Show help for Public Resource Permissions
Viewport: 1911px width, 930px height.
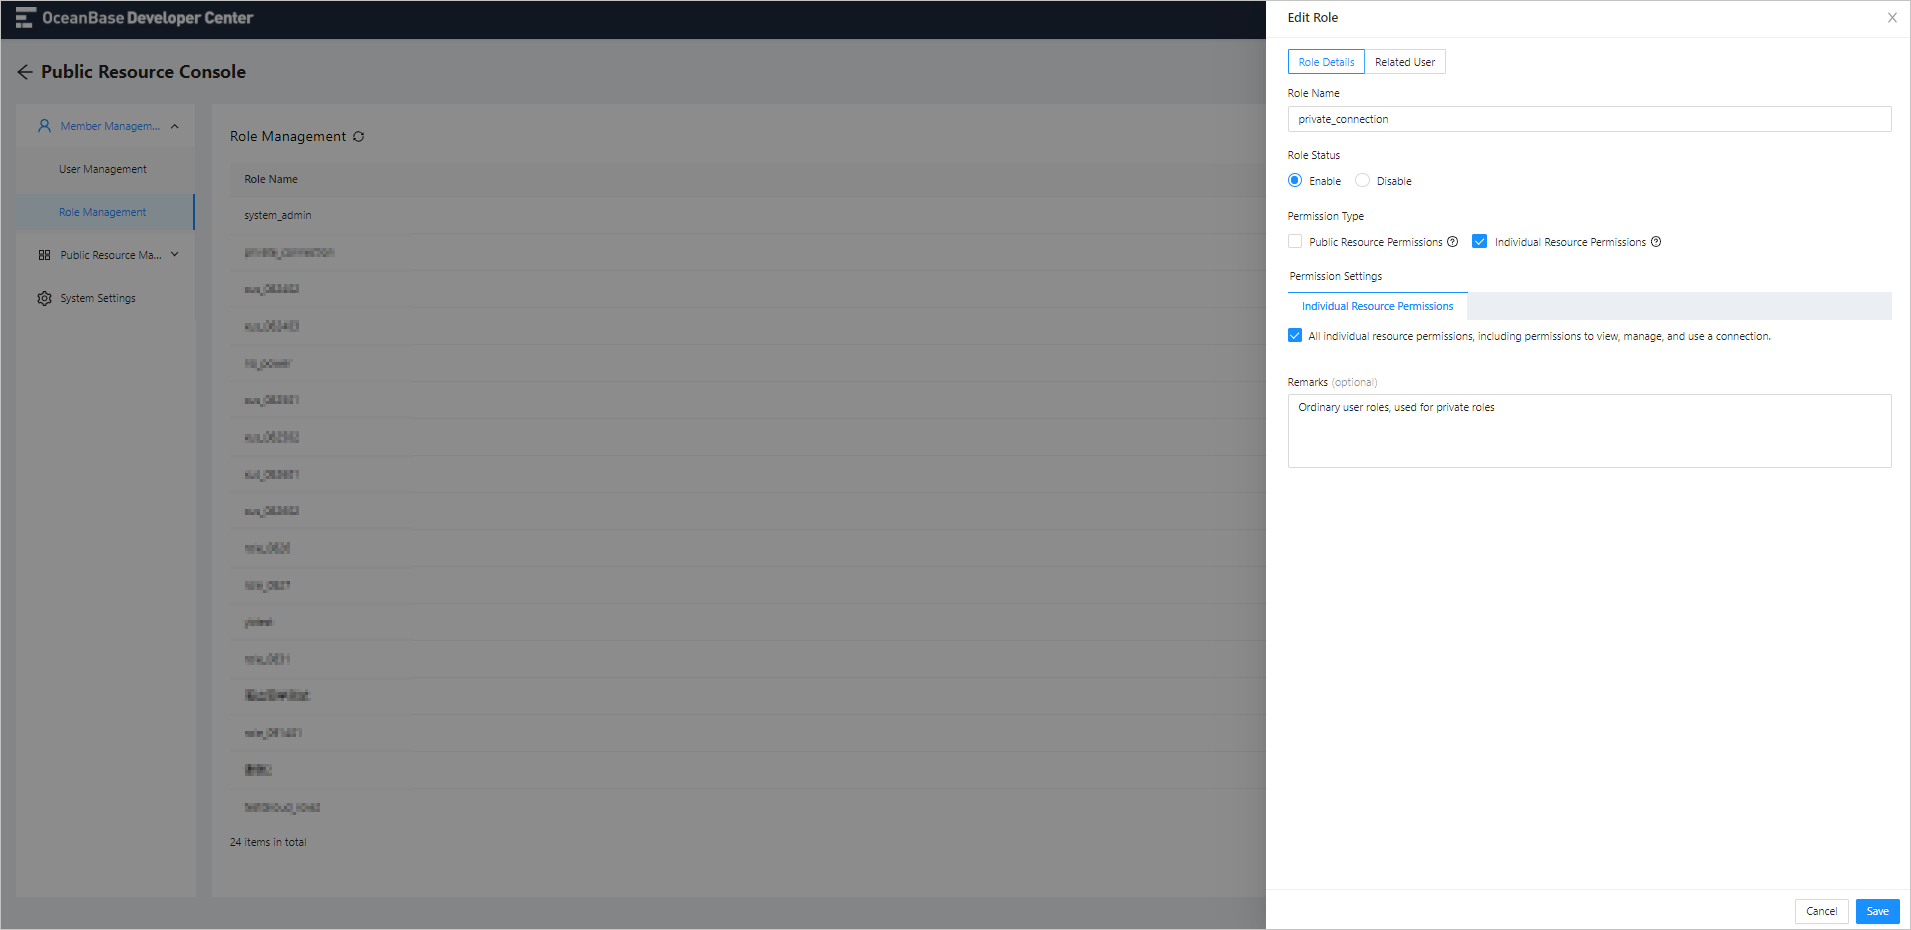coord(1452,242)
